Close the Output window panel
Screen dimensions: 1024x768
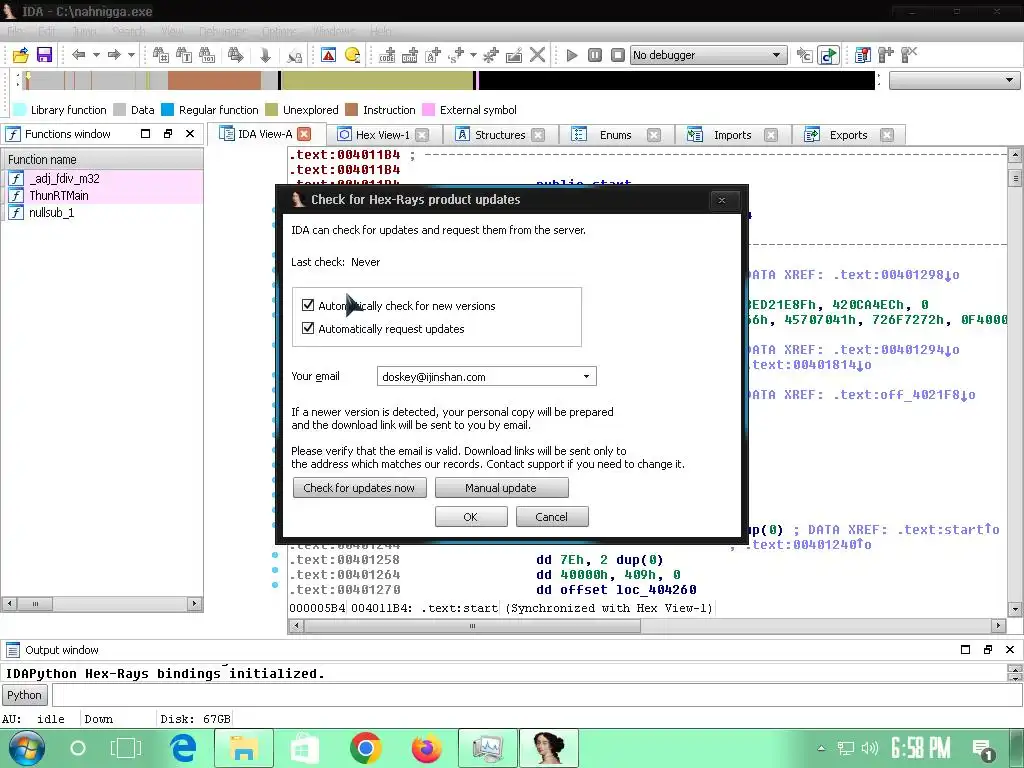tap(1010, 649)
